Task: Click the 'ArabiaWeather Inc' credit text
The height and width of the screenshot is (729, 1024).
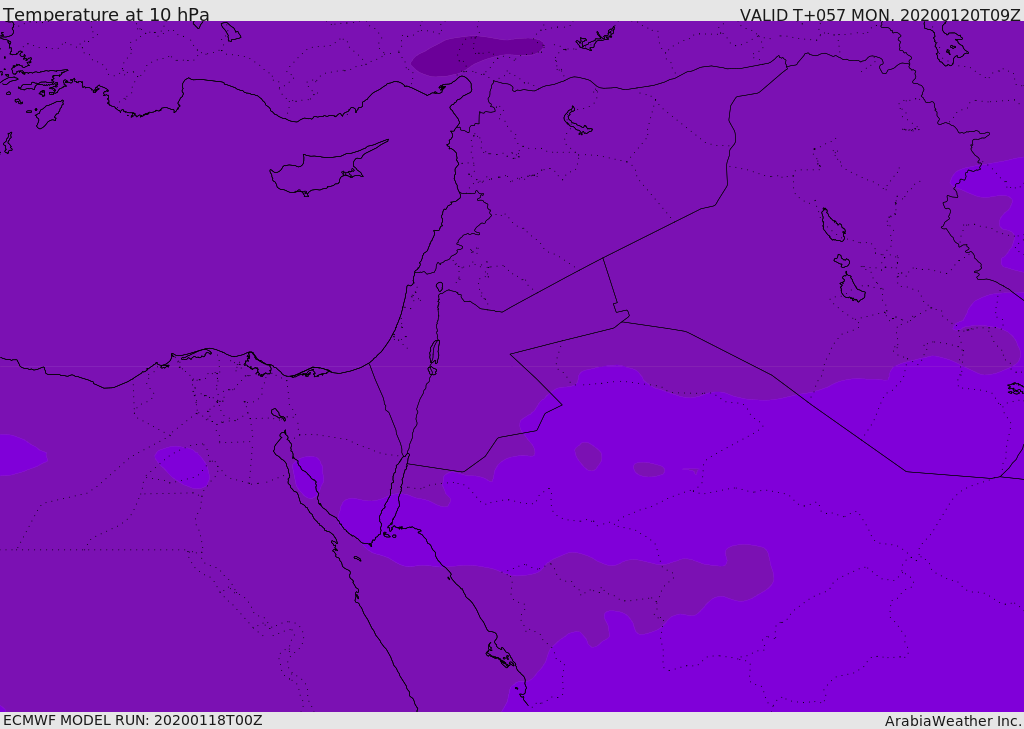Action: tap(953, 721)
